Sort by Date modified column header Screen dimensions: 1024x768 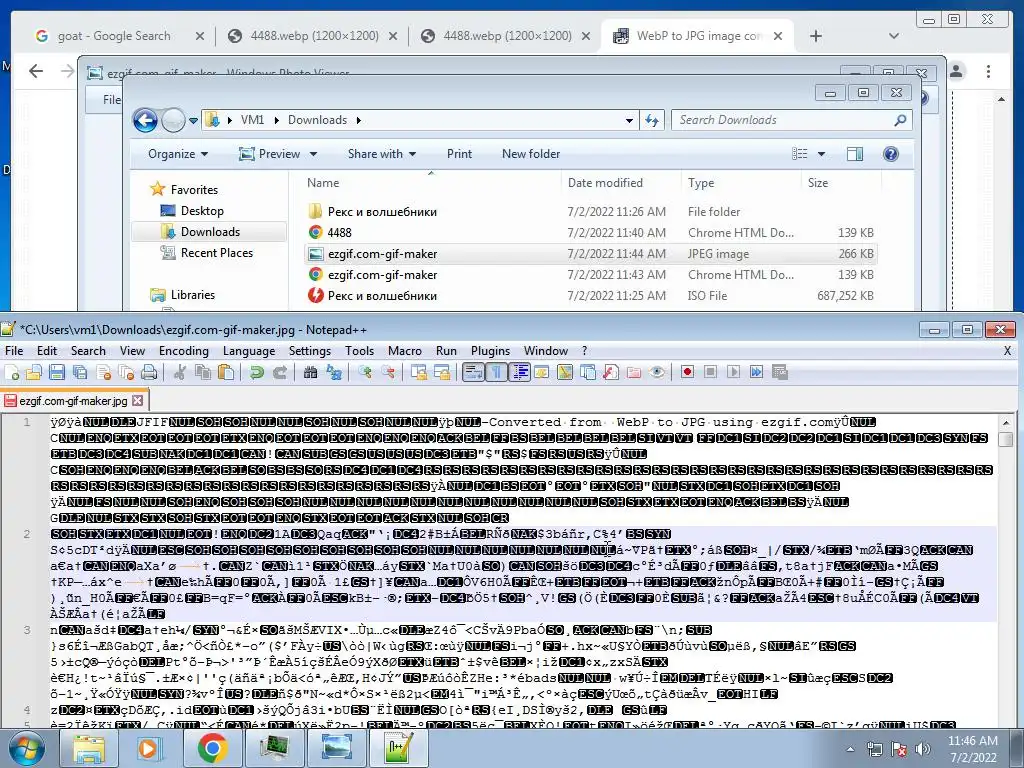tap(605, 183)
